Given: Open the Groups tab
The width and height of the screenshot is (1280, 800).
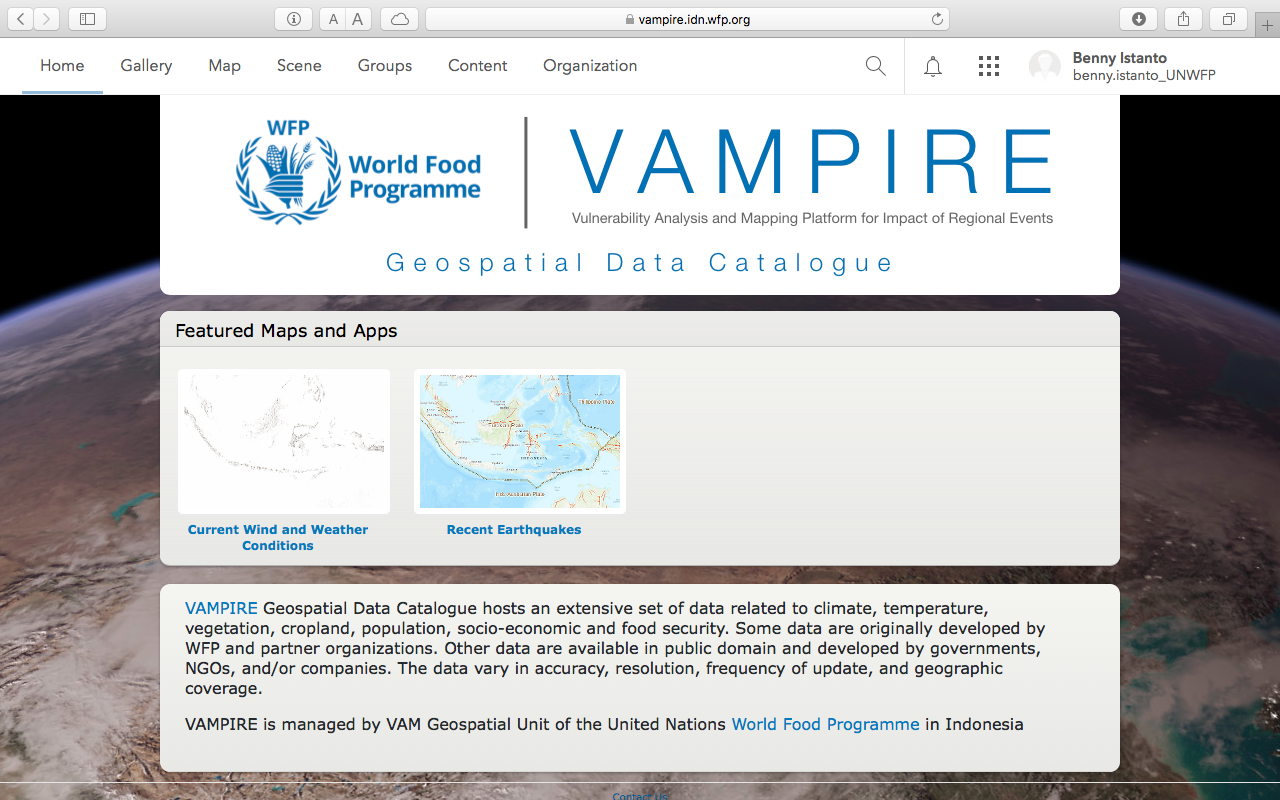Looking at the screenshot, I should click(x=385, y=66).
